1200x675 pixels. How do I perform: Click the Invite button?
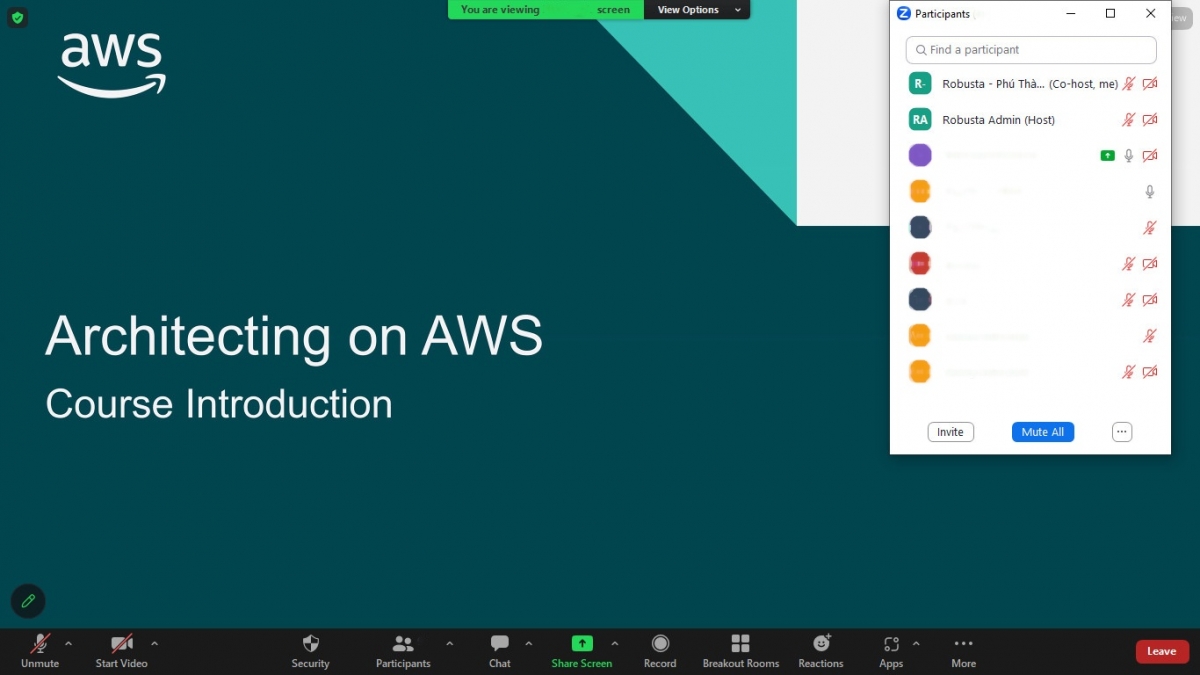pos(950,432)
